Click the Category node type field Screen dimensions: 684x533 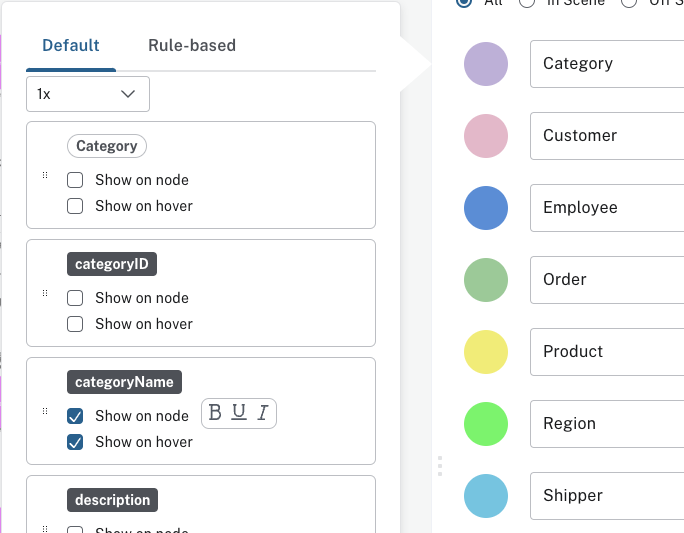tap(607, 64)
